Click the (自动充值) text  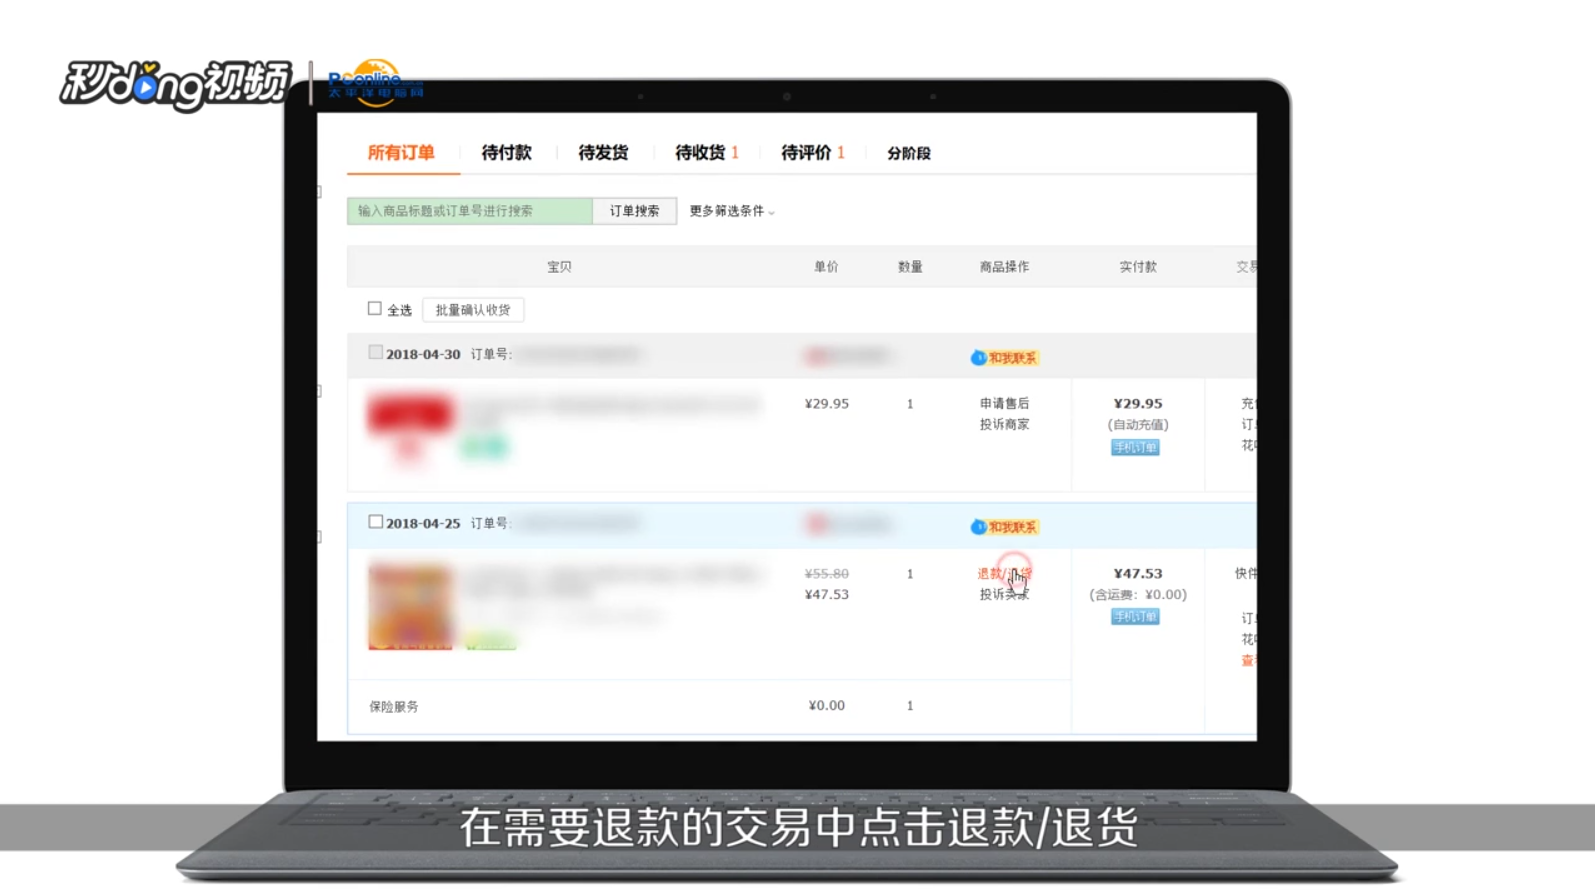(x=1138, y=425)
